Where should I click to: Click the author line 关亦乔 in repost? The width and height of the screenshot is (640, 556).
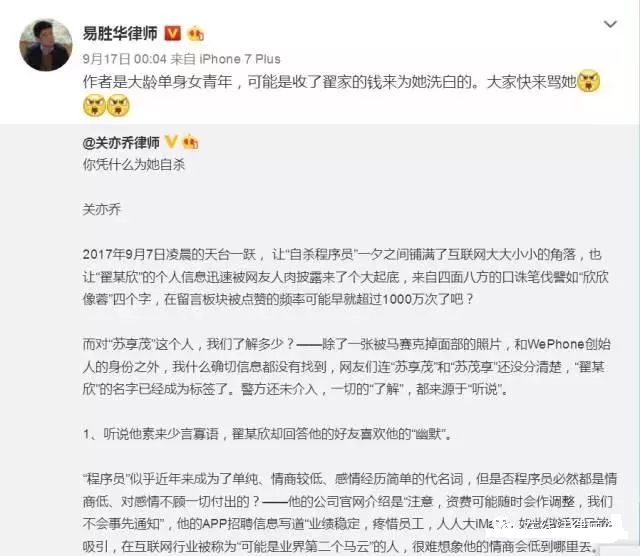[x=102, y=209]
